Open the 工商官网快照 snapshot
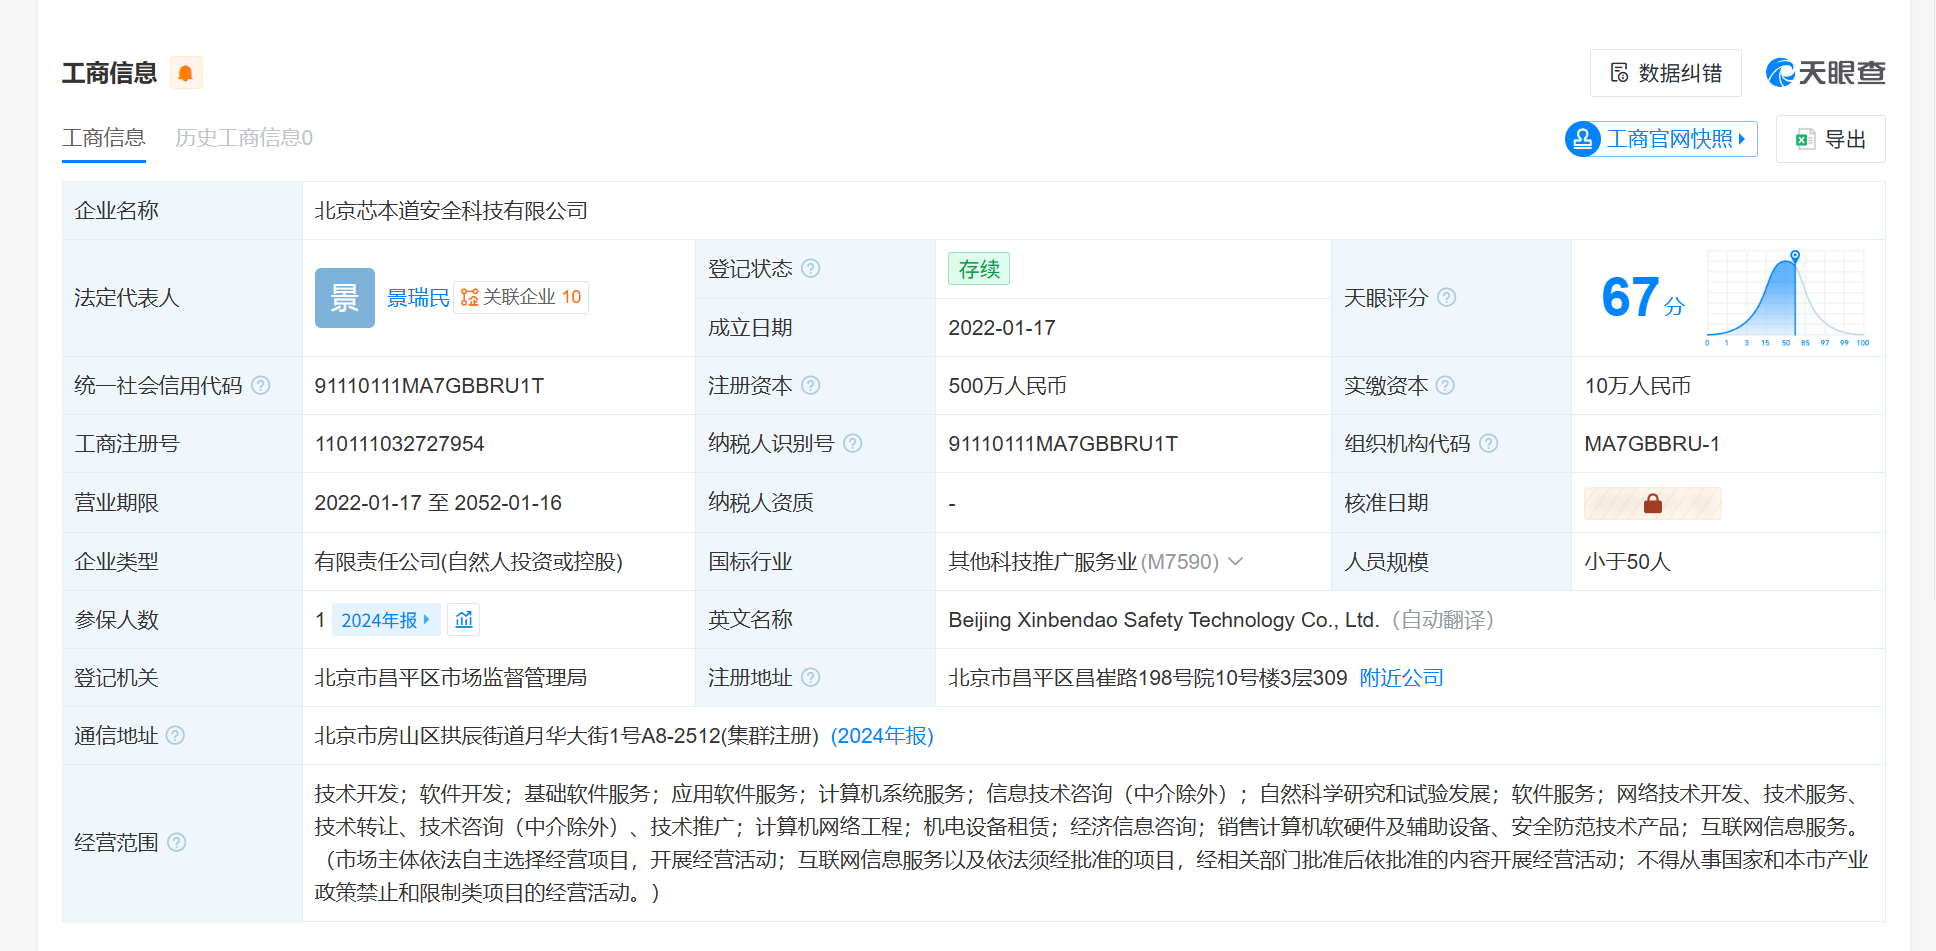 point(1661,139)
